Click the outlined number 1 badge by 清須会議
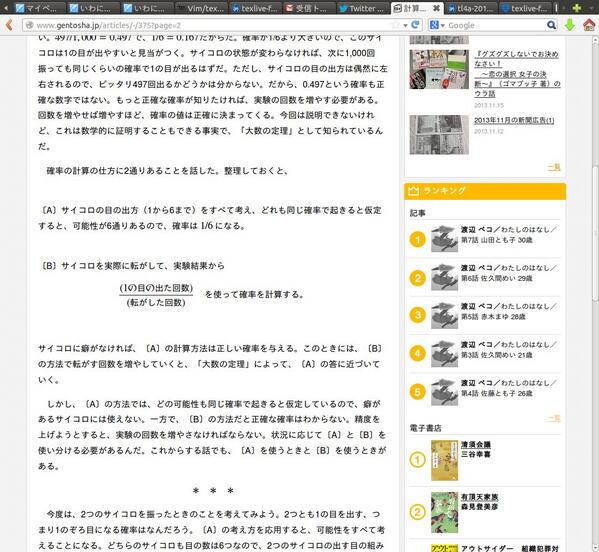The height and width of the screenshot is (552, 599). 418,460
